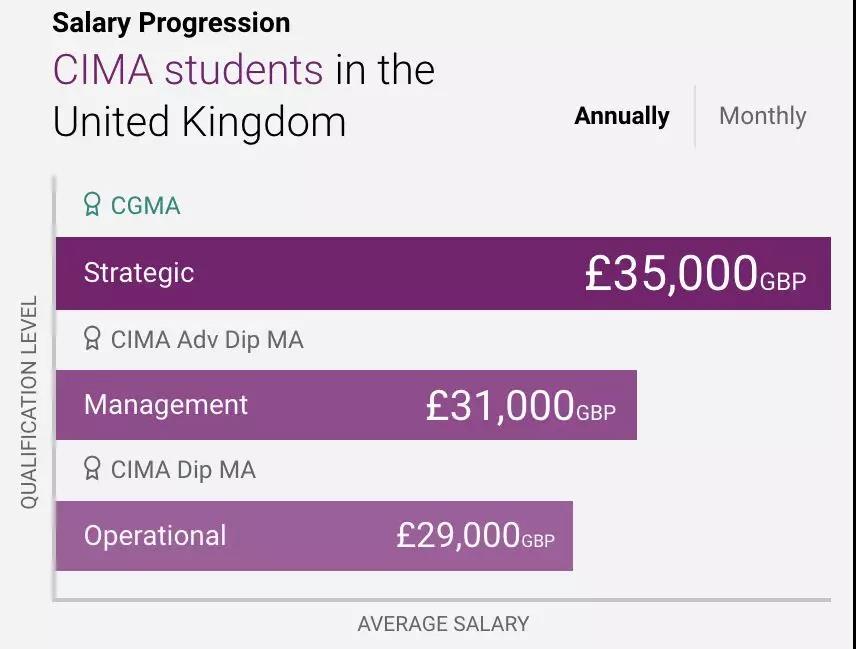Click the purple CIMA students heading text
This screenshot has height=649, width=856.
click(188, 70)
